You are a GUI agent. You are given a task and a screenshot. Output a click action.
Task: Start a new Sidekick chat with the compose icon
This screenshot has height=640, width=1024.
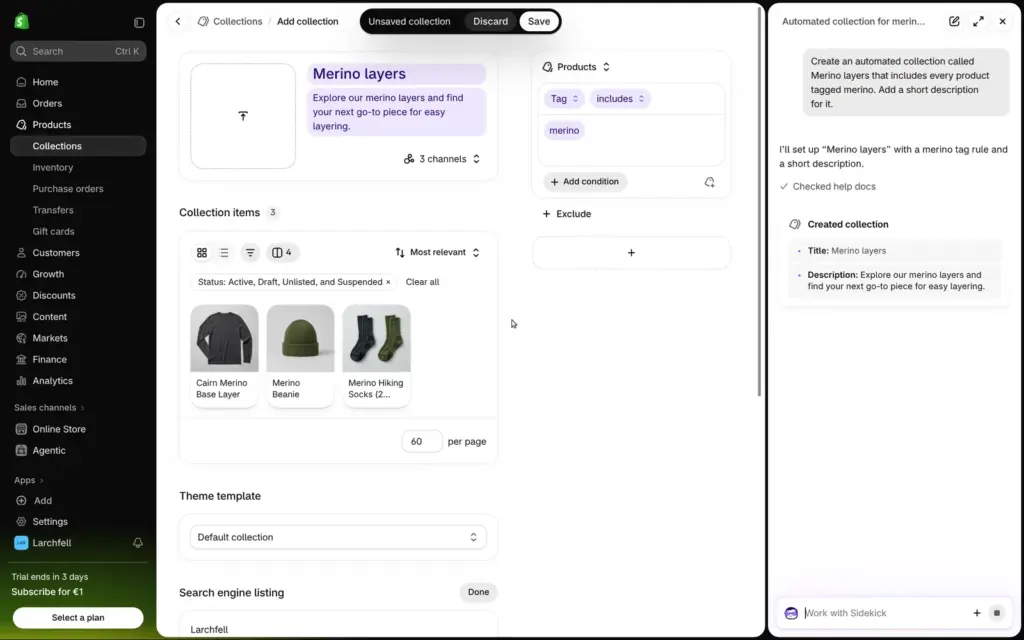coord(954,22)
